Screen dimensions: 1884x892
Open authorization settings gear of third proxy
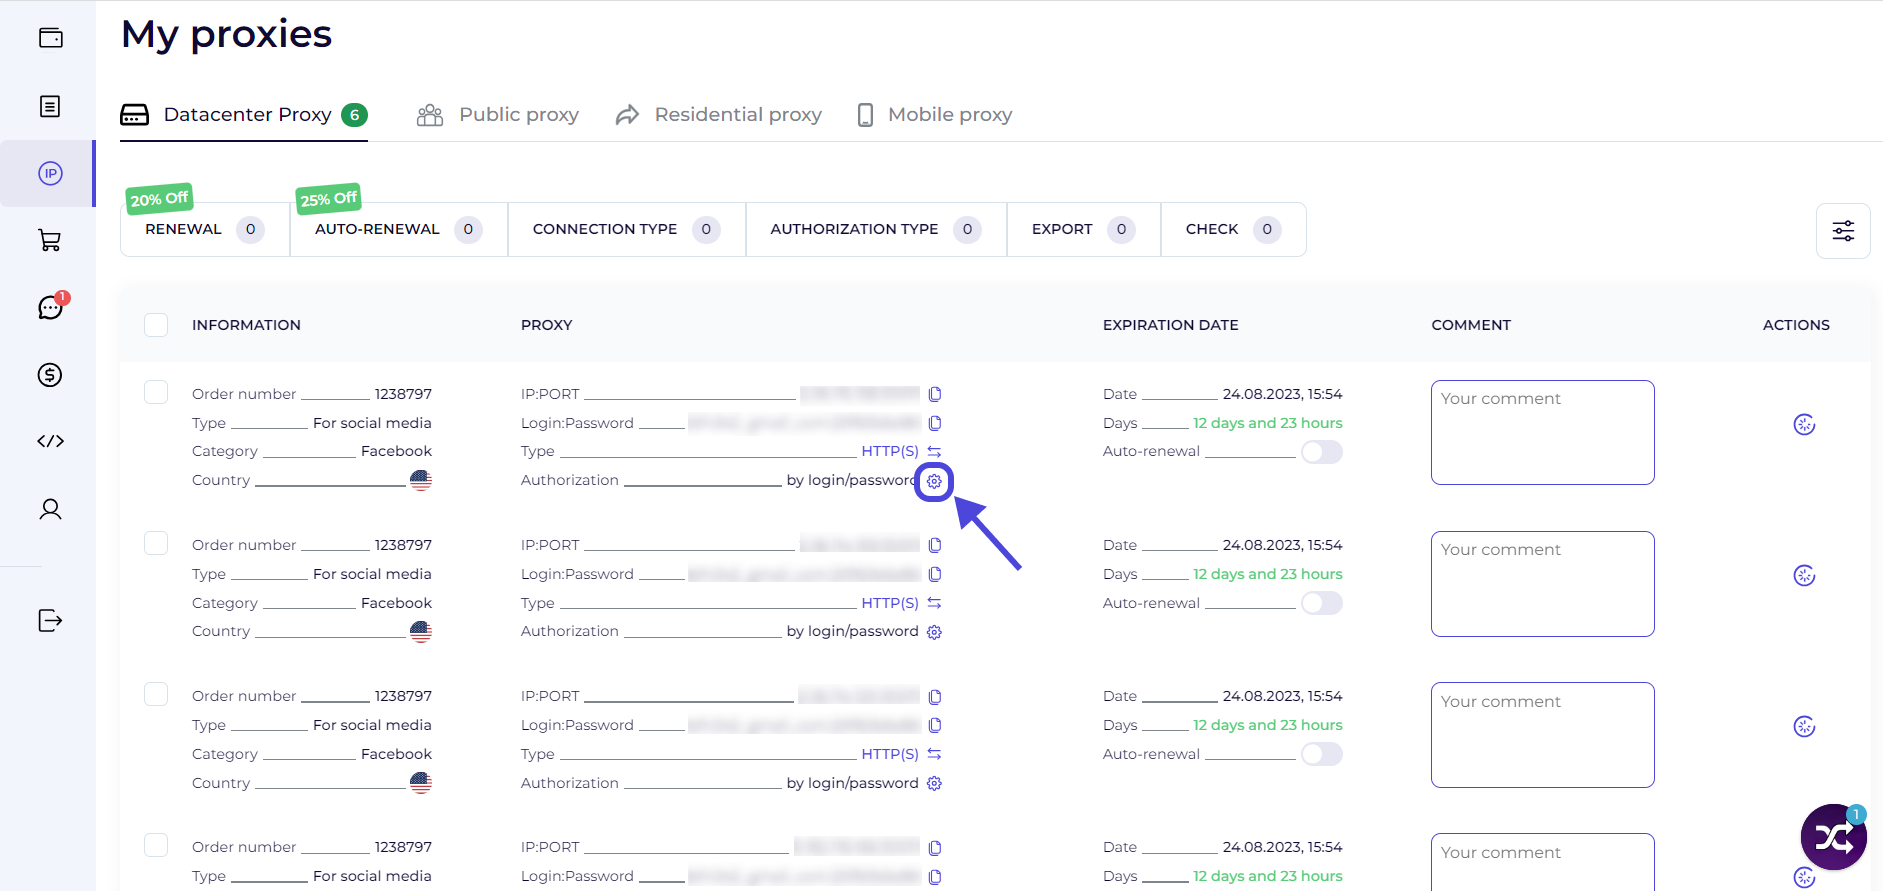[x=934, y=783]
